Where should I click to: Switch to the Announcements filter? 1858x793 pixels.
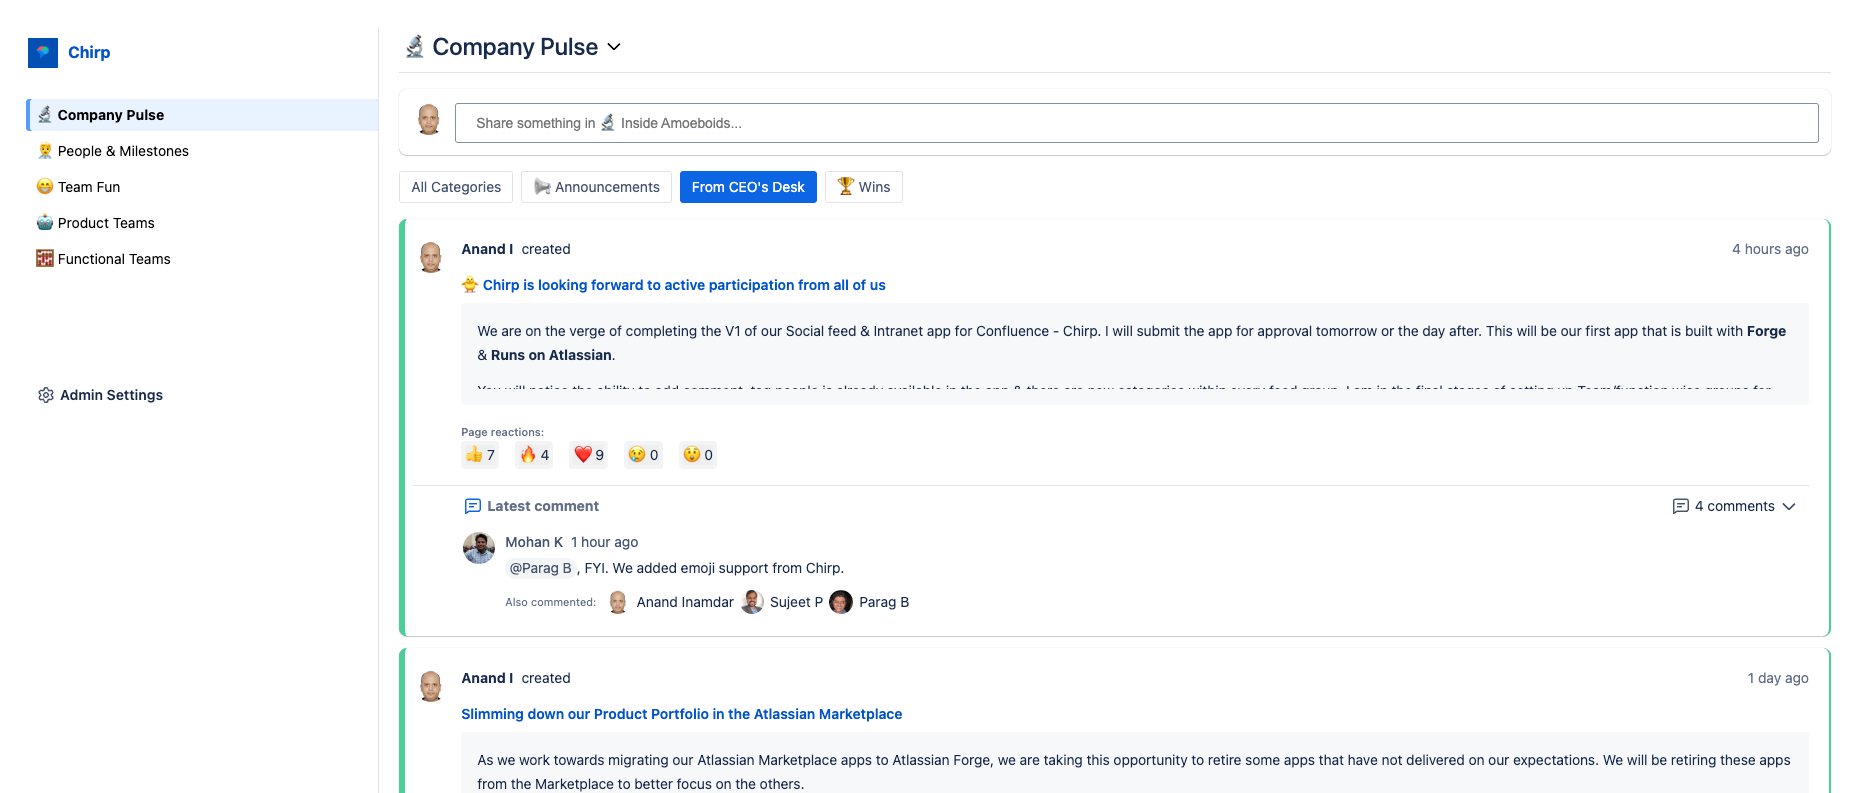click(596, 187)
